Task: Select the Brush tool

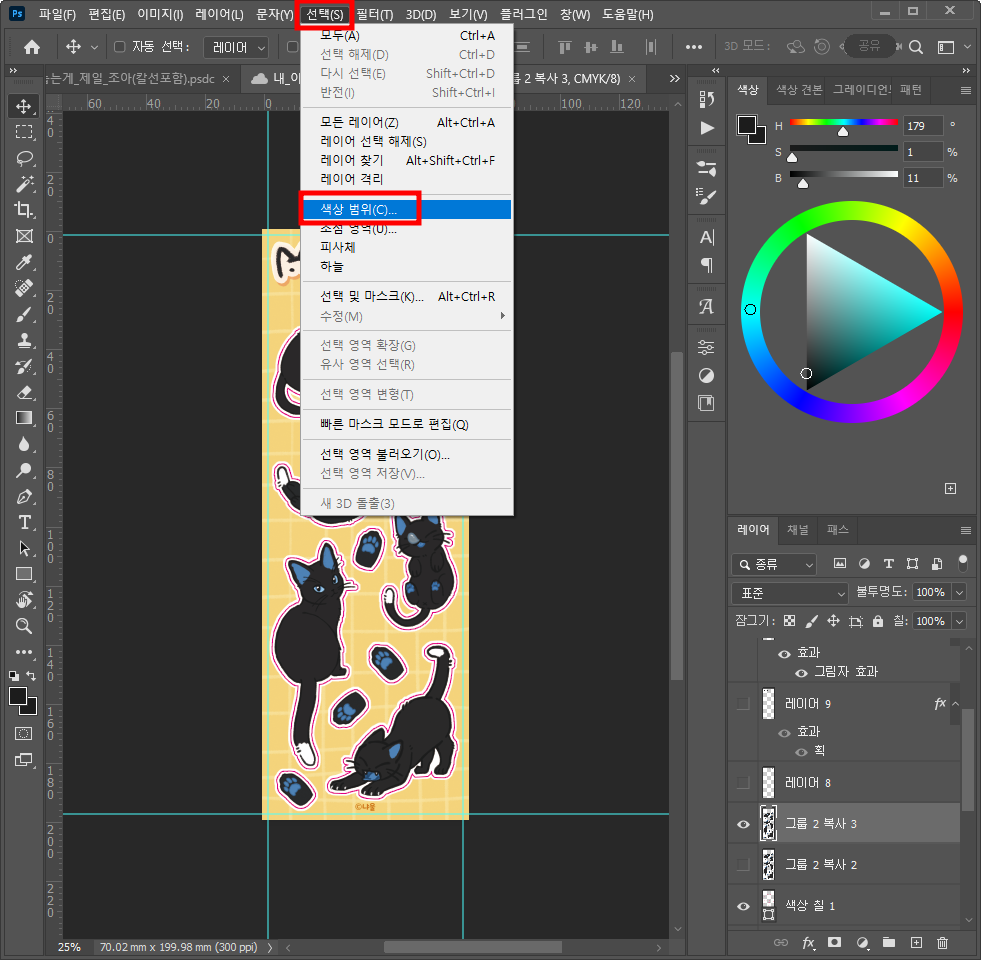Action: coord(24,314)
